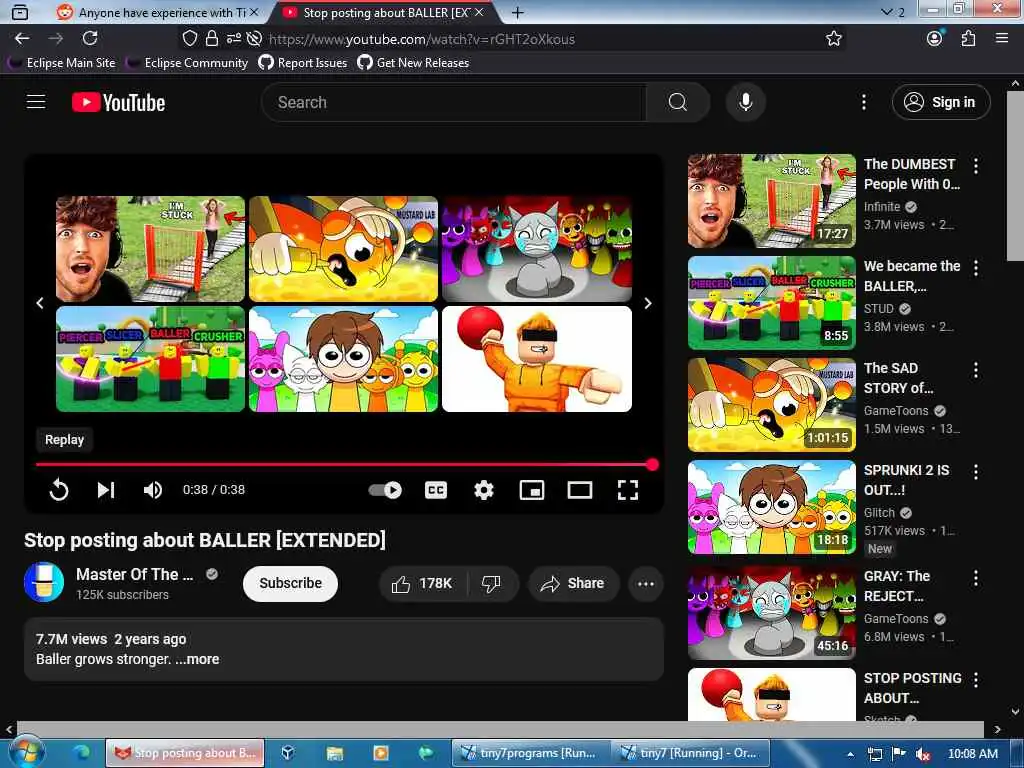
Task: Focus the YouTube Search field
Action: click(454, 102)
